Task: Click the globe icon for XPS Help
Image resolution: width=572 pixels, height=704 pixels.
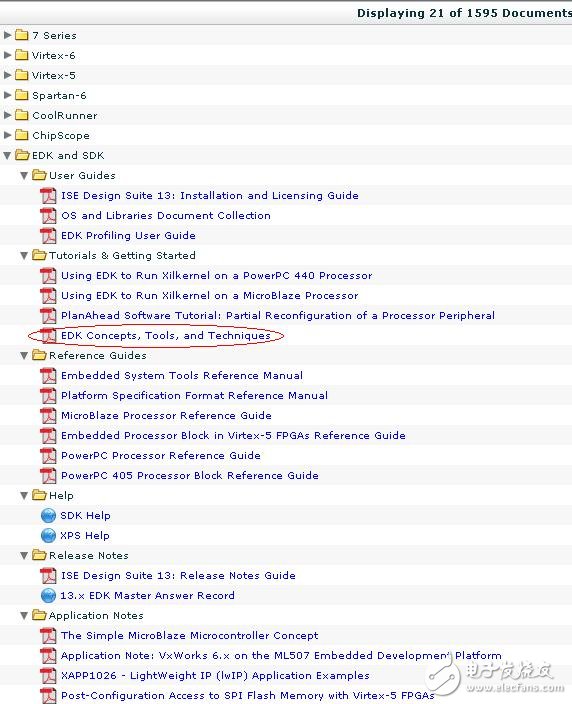Action: point(48,536)
